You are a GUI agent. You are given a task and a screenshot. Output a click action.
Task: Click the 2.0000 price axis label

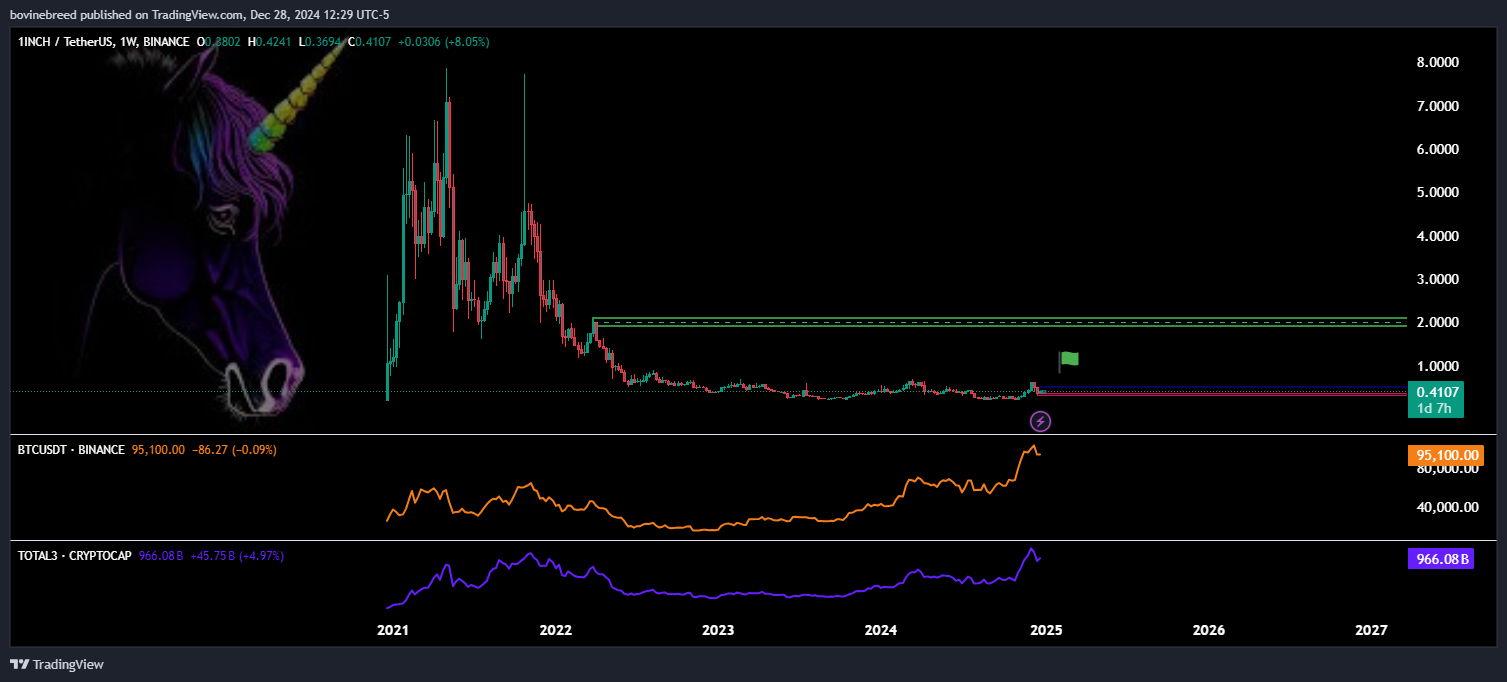click(x=1438, y=323)
